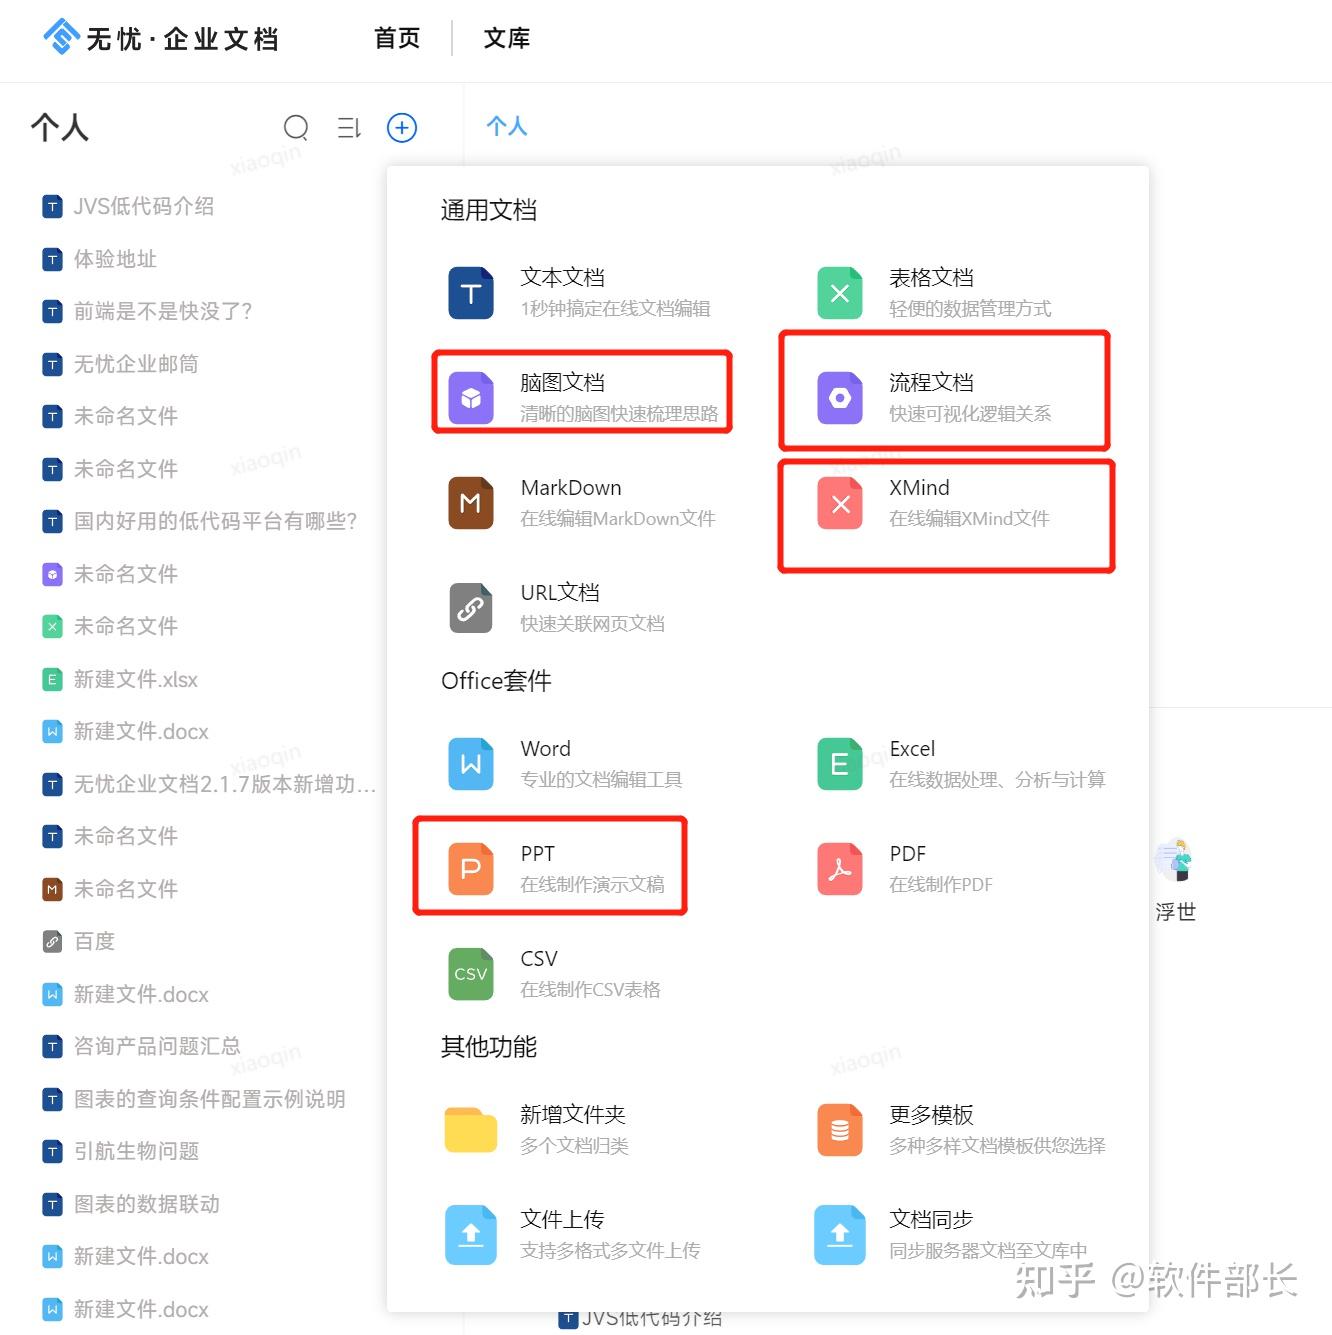This screenshot has width=1332, height=1335.
Task: Select the Word blue W icon
Action: (x=471, y=764)
